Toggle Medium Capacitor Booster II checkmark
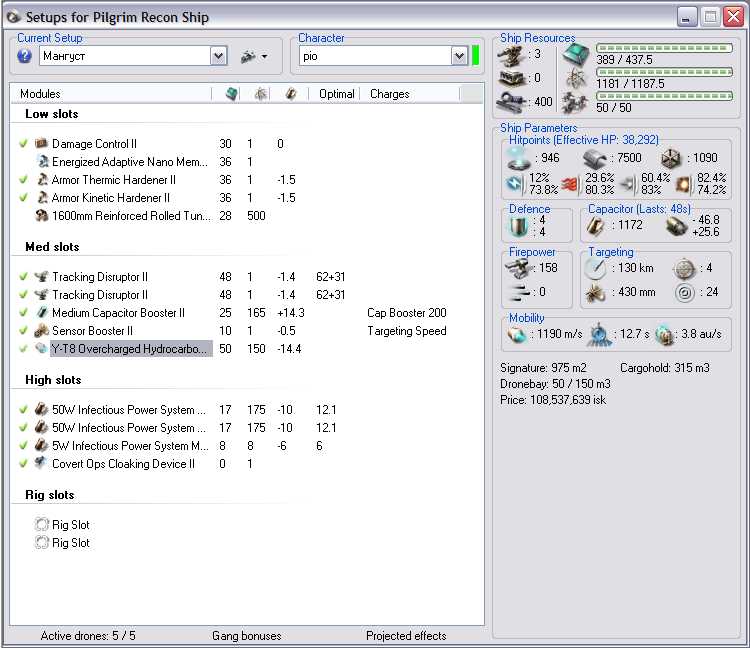The width and height of the screenshot is (750, 648). (23, 312)
